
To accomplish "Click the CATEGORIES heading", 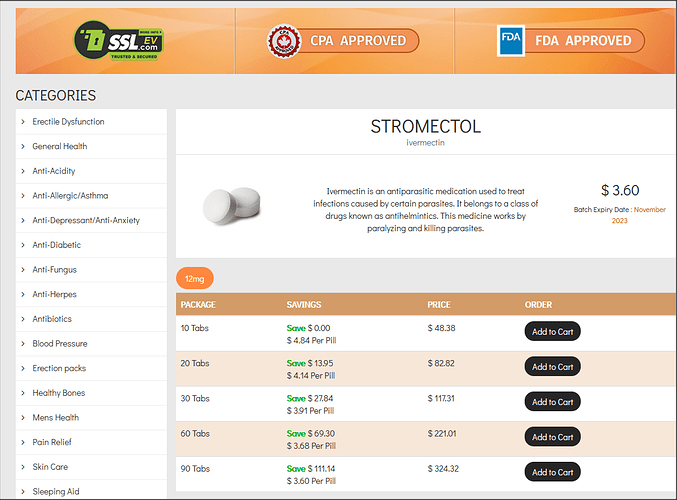I will coord(56,95).
